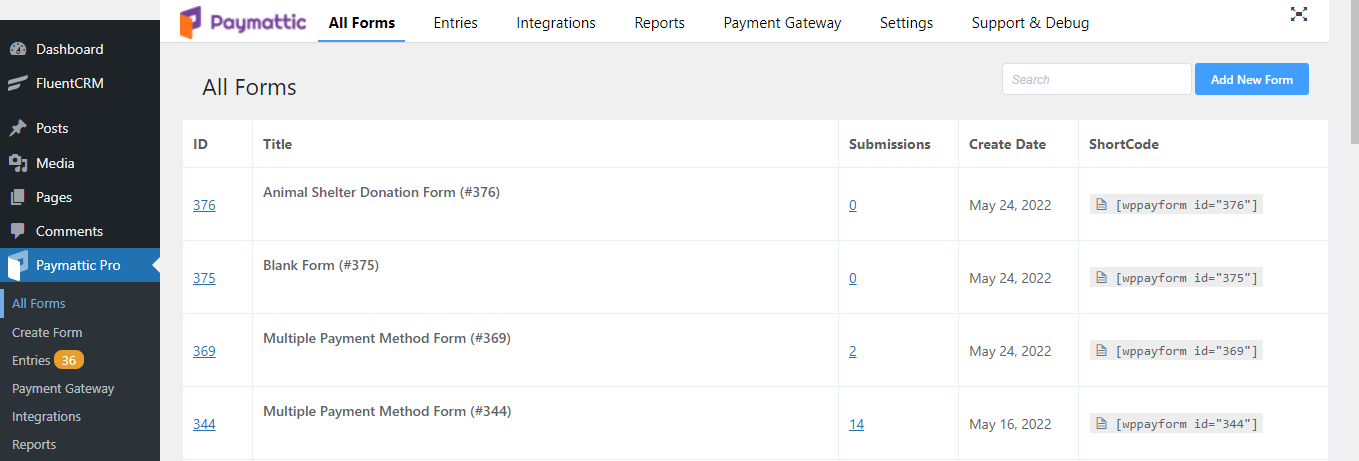This screenshot has height=461, width=1359.
Task: Click the Add New Form button
Action: (x=1252, y=79)
